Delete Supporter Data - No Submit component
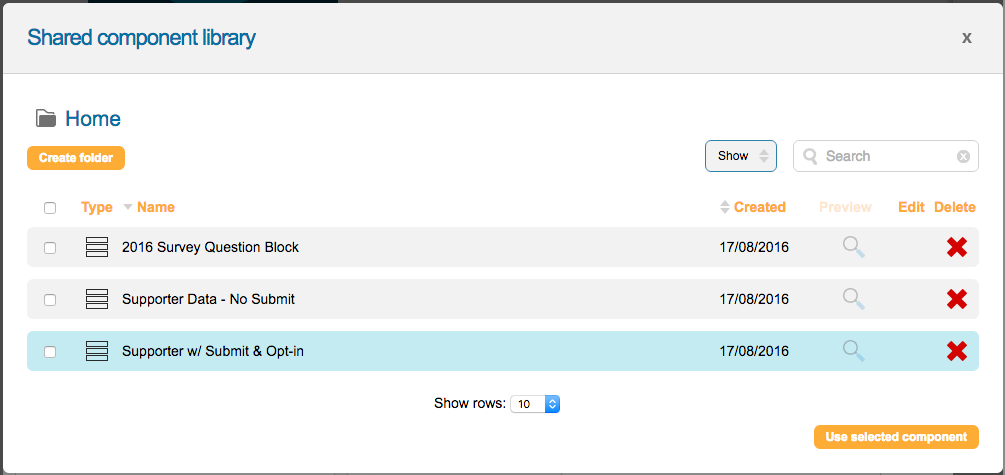Screen dimensions: 1005x475 click(x=957, y=299)
